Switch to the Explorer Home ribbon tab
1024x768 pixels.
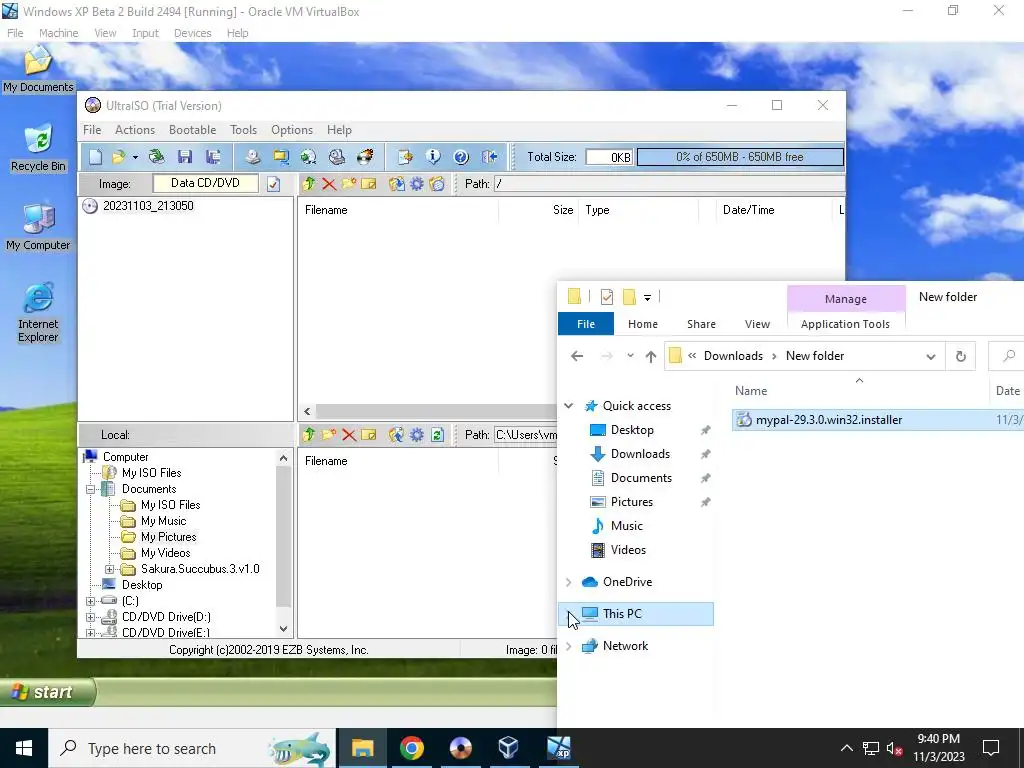(x=643, y=324)
